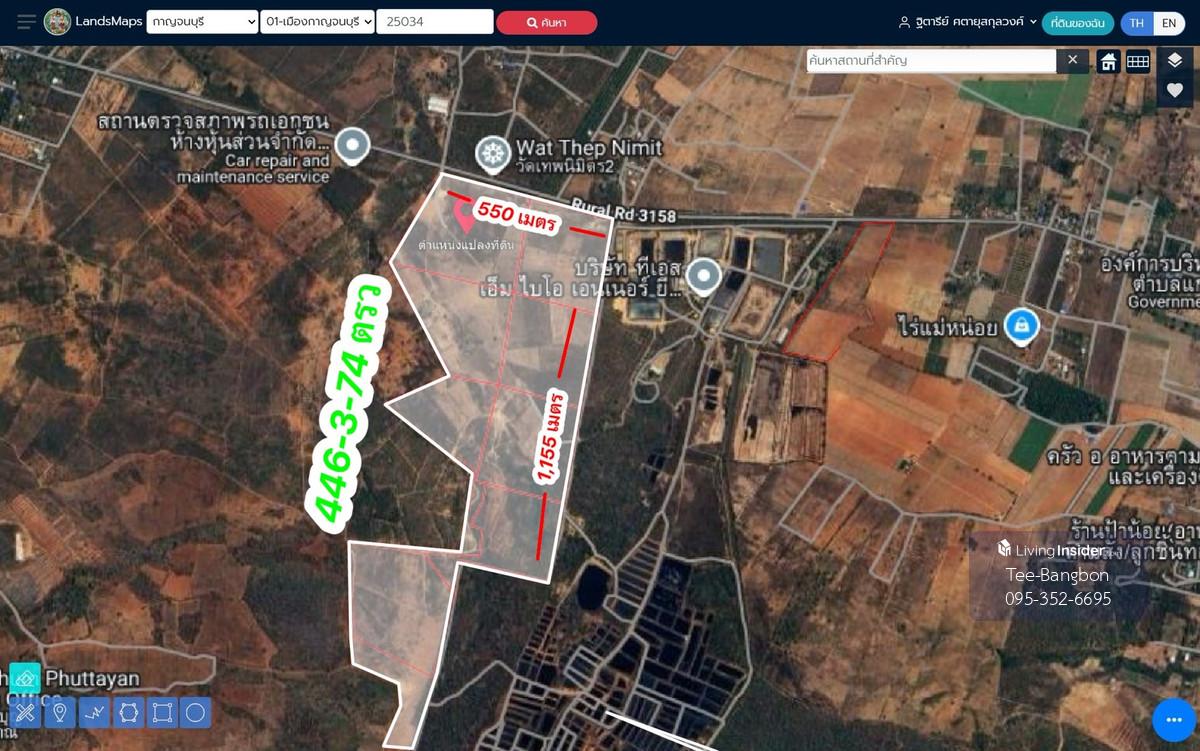Expand the user account dropdown
Screen dimensions: 1200x751
click(968, 22)
